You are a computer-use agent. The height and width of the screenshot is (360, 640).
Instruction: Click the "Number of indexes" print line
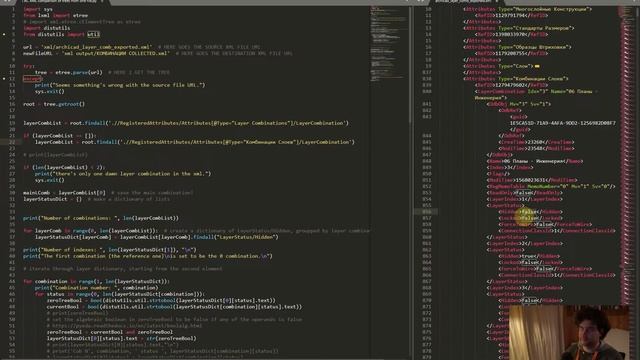click(109, 250)
